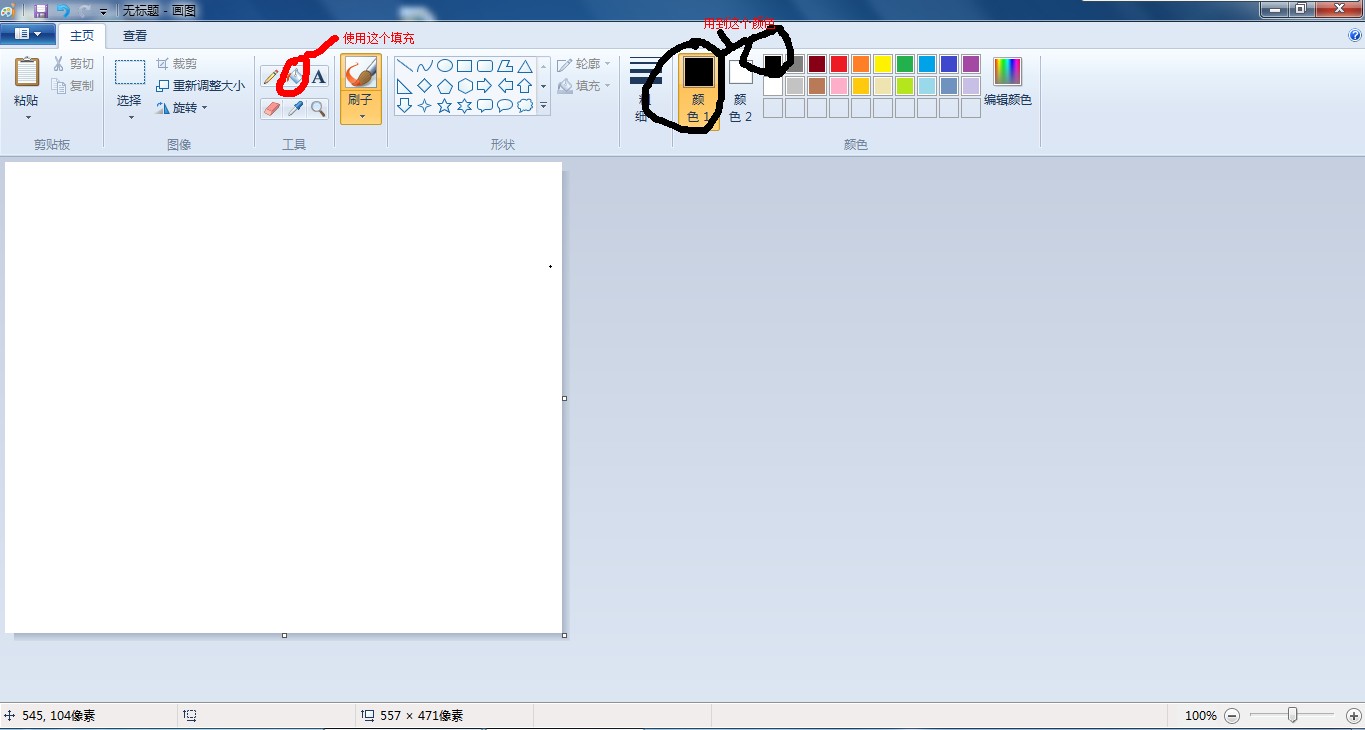Select the Text tool
This screenshot has width=1365, height=730.
[318, 77]
